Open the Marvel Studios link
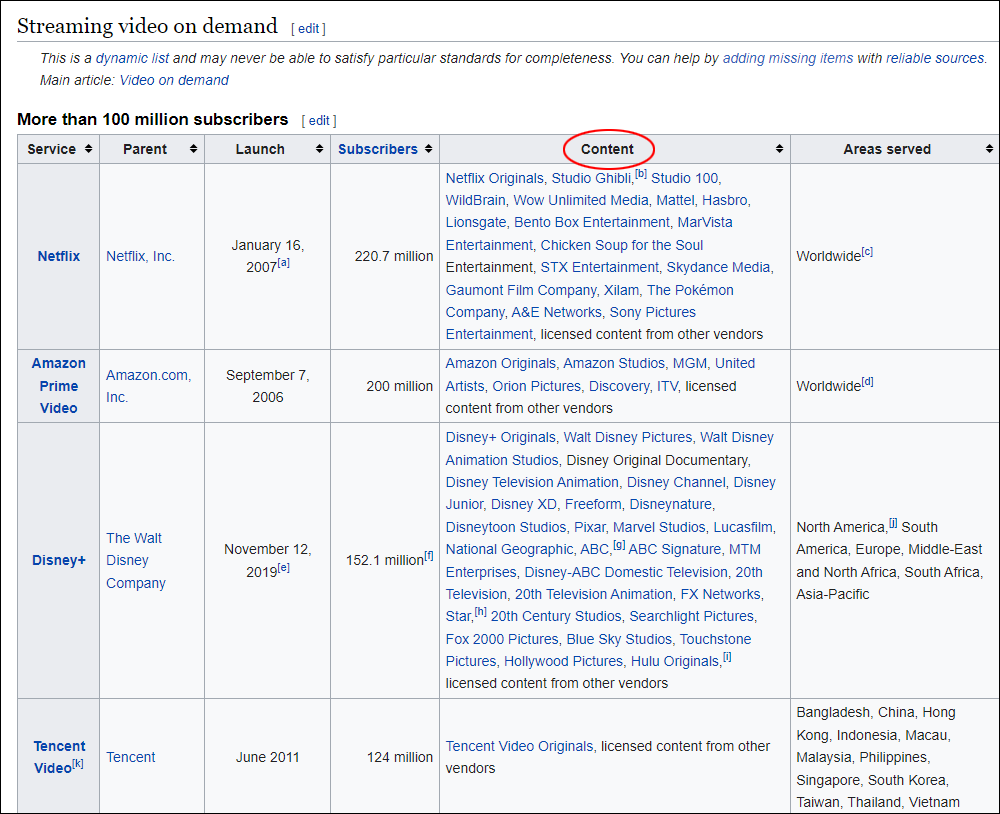 659,527
